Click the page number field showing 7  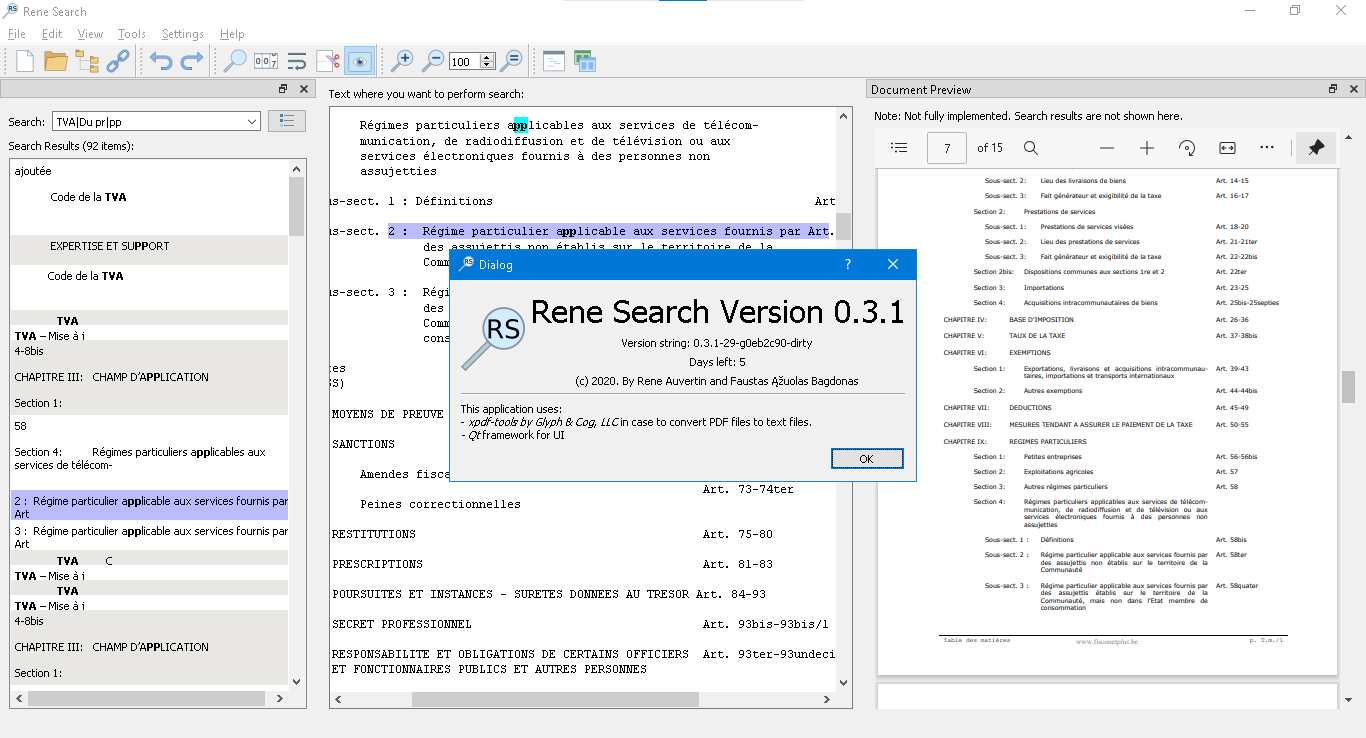(x=946, y=148)
